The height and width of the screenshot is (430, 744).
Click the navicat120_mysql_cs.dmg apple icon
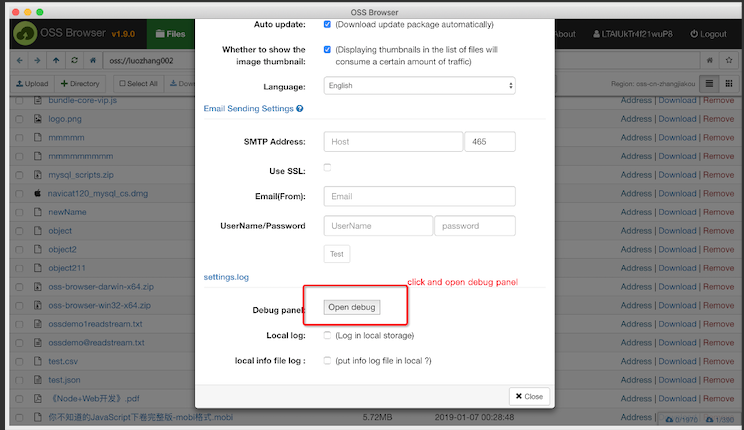tap(38, 193)
